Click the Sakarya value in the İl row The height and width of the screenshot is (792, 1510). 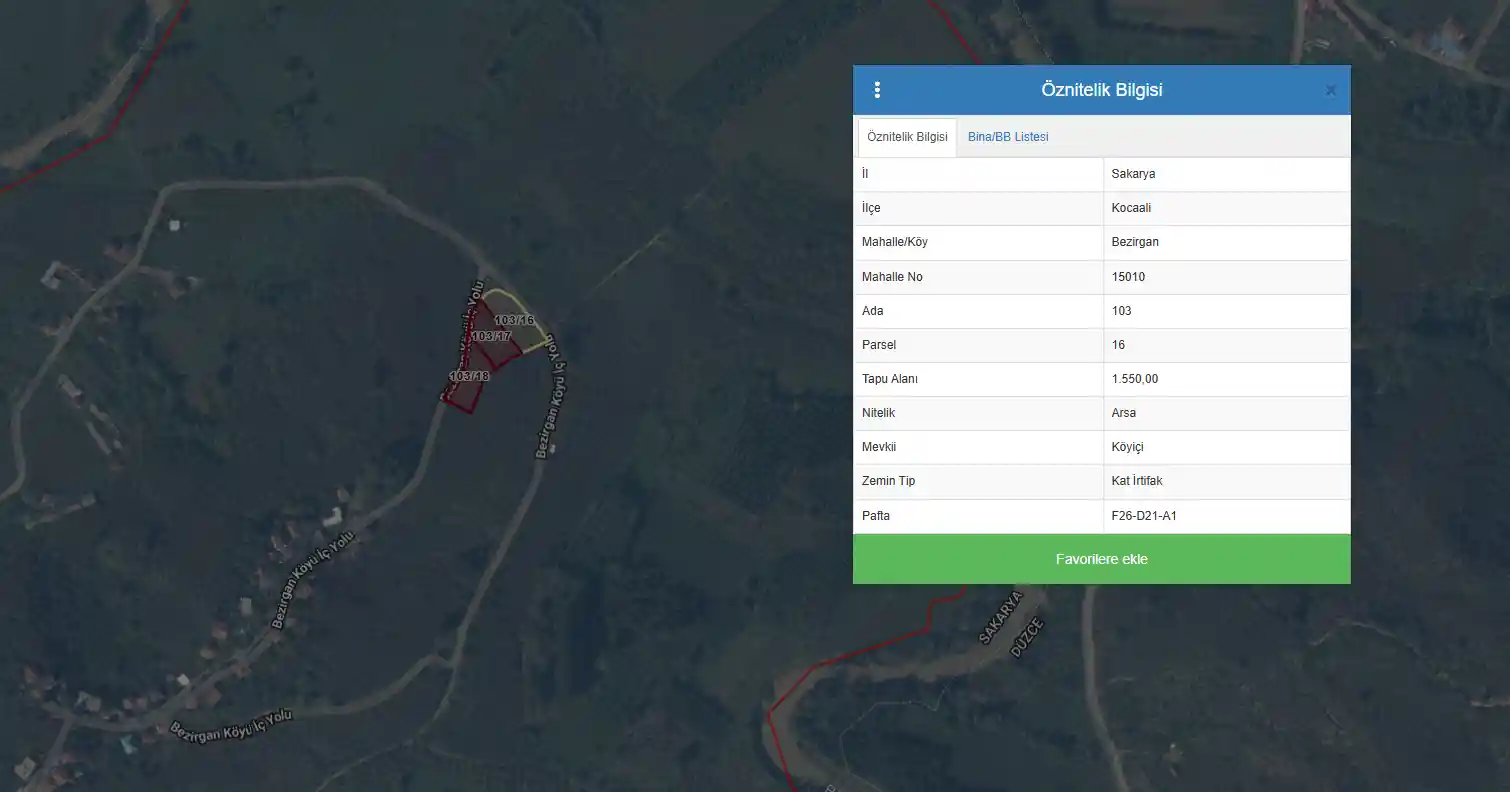click(1134, 174)
